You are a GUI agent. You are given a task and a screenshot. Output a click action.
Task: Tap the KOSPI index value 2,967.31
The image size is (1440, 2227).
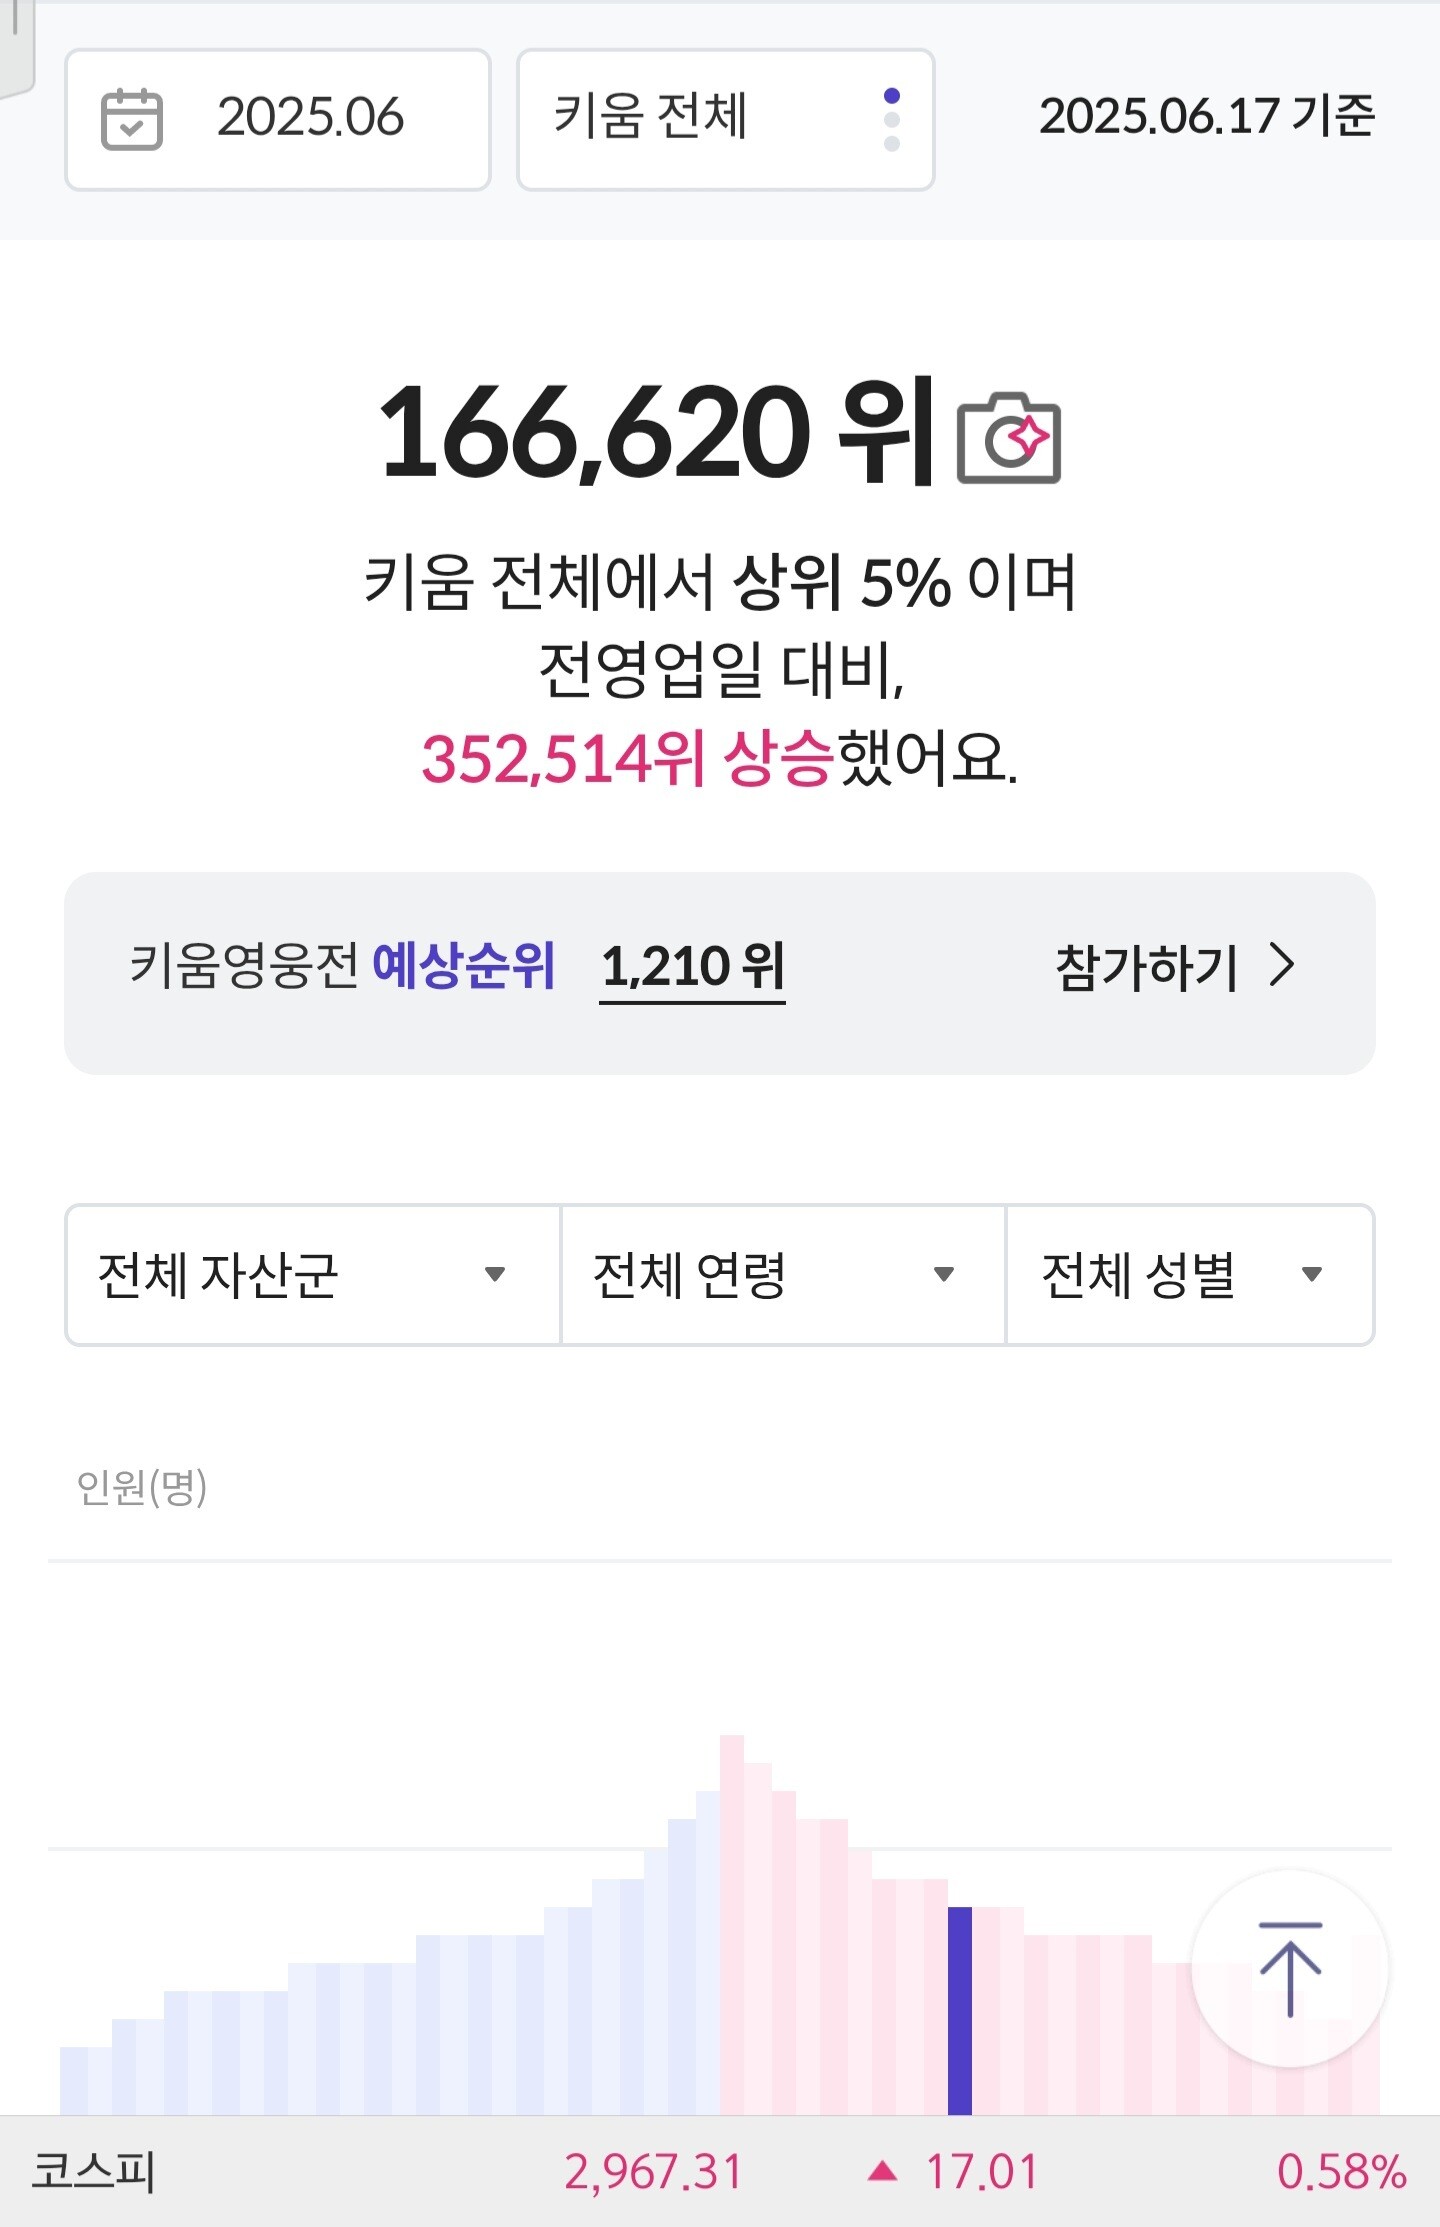coord(653,2172)
